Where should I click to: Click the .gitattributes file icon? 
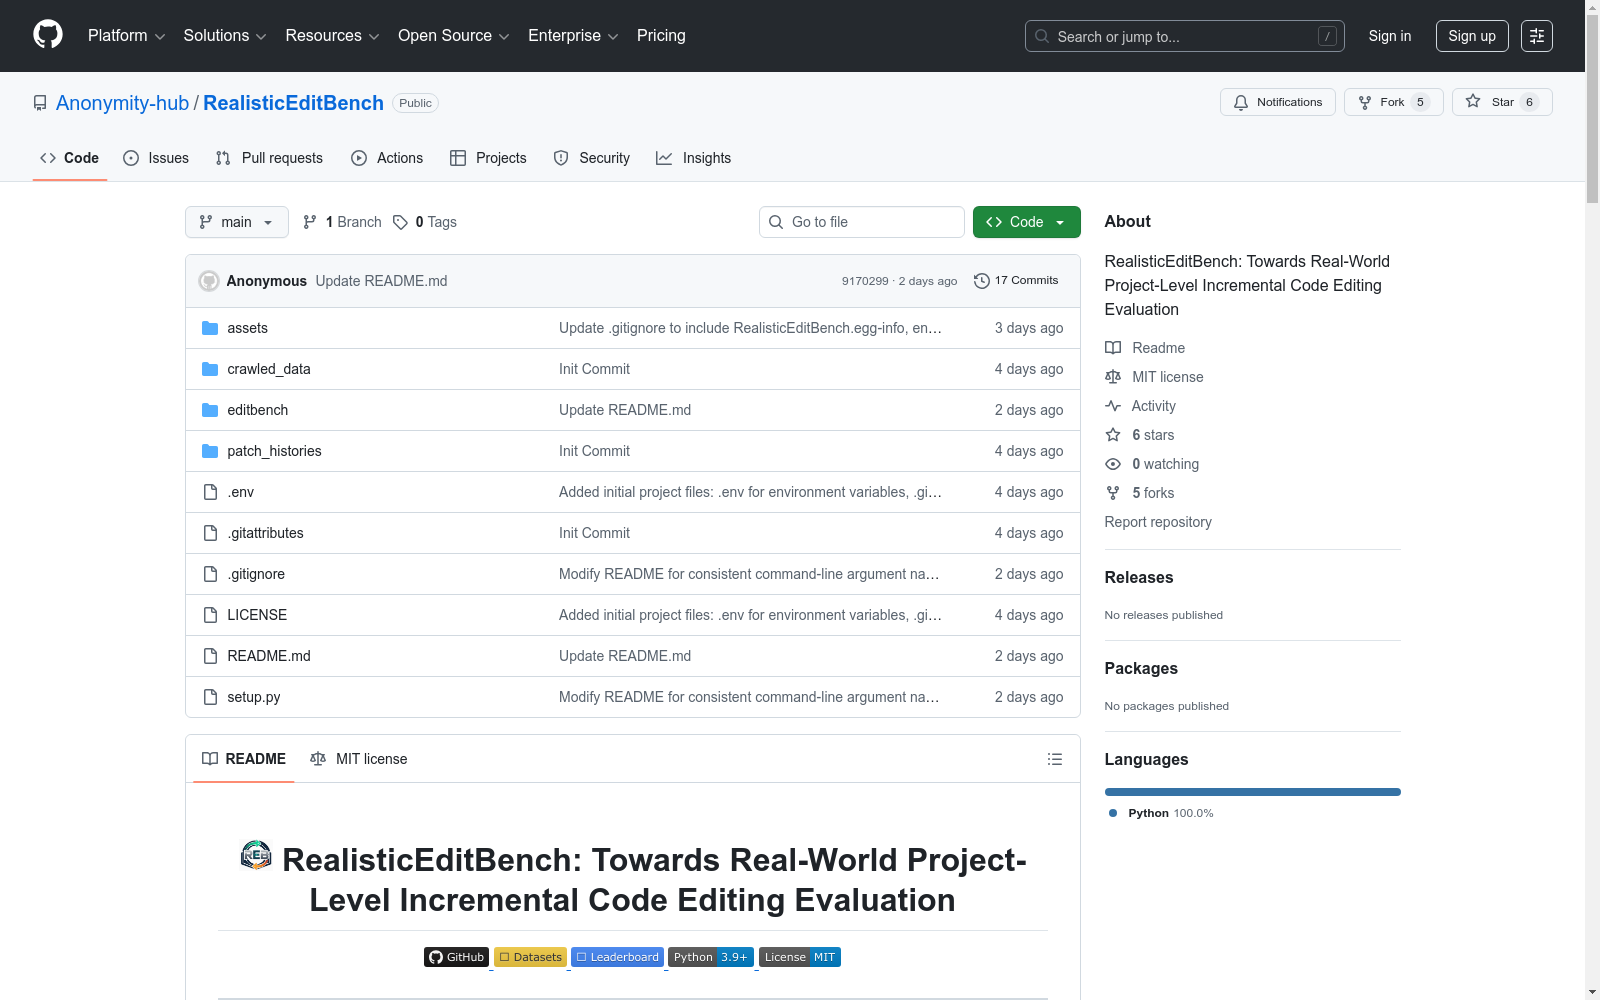click(210, 533)
